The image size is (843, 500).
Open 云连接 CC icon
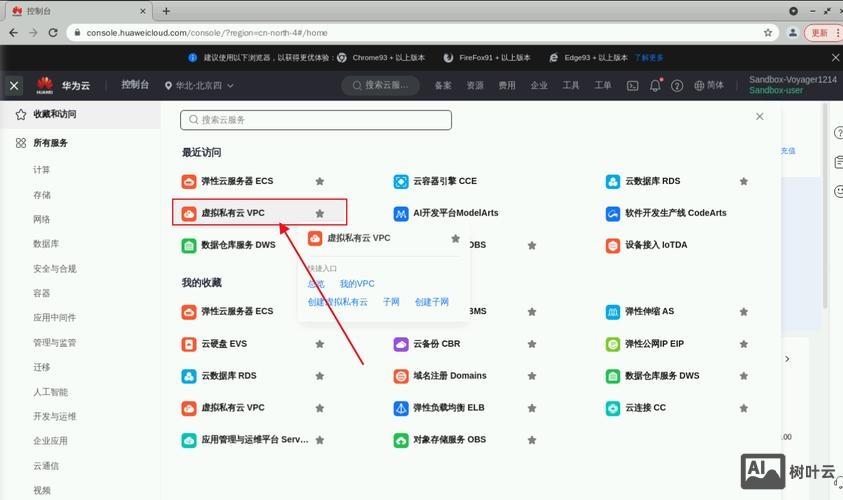(x=613, y=408)
